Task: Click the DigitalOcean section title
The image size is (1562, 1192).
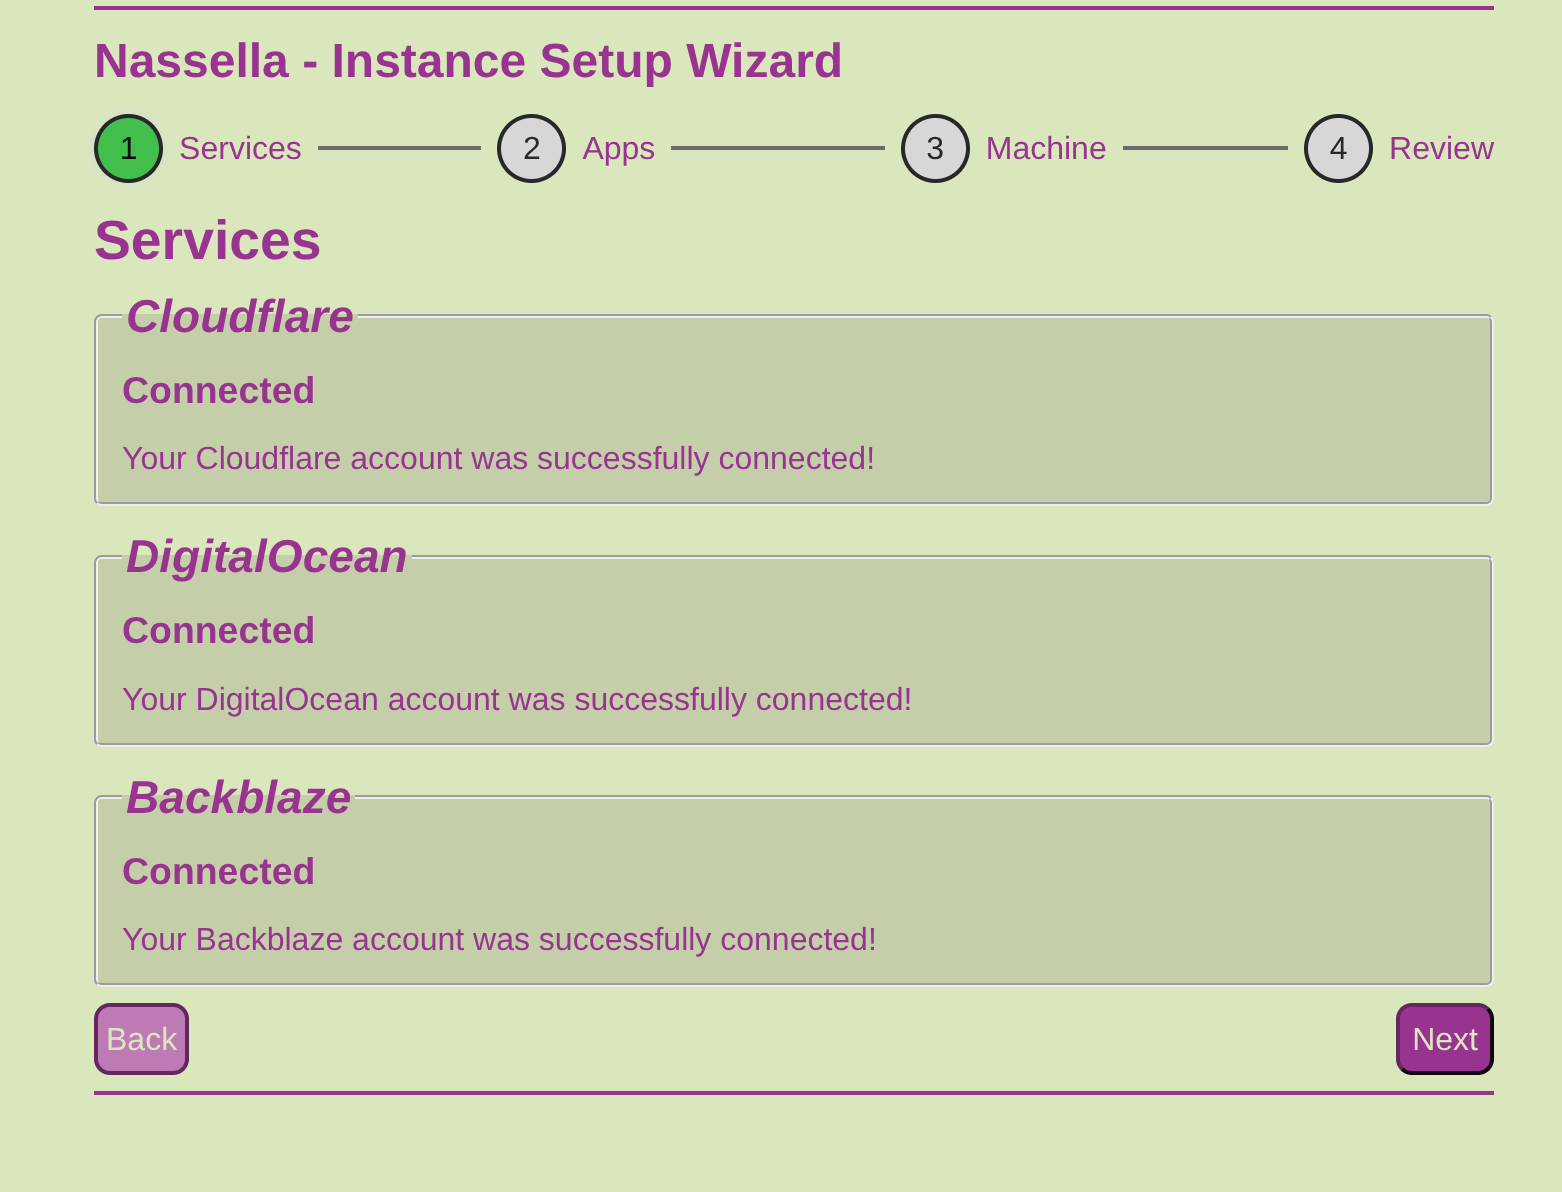Action: pos(266,557)
